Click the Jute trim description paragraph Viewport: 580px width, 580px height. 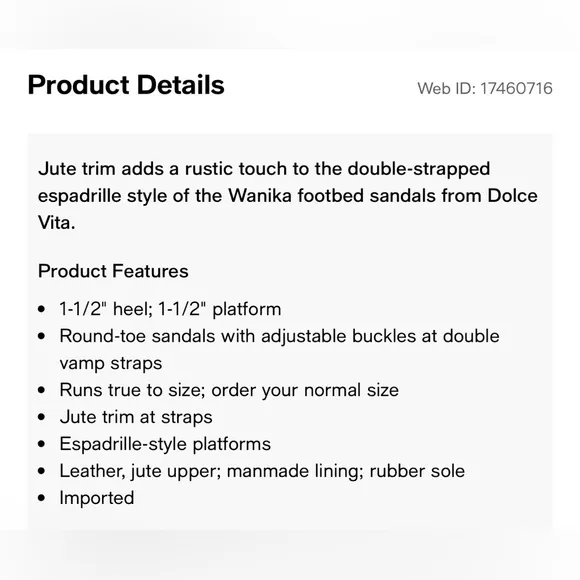[x=288, y=196]
